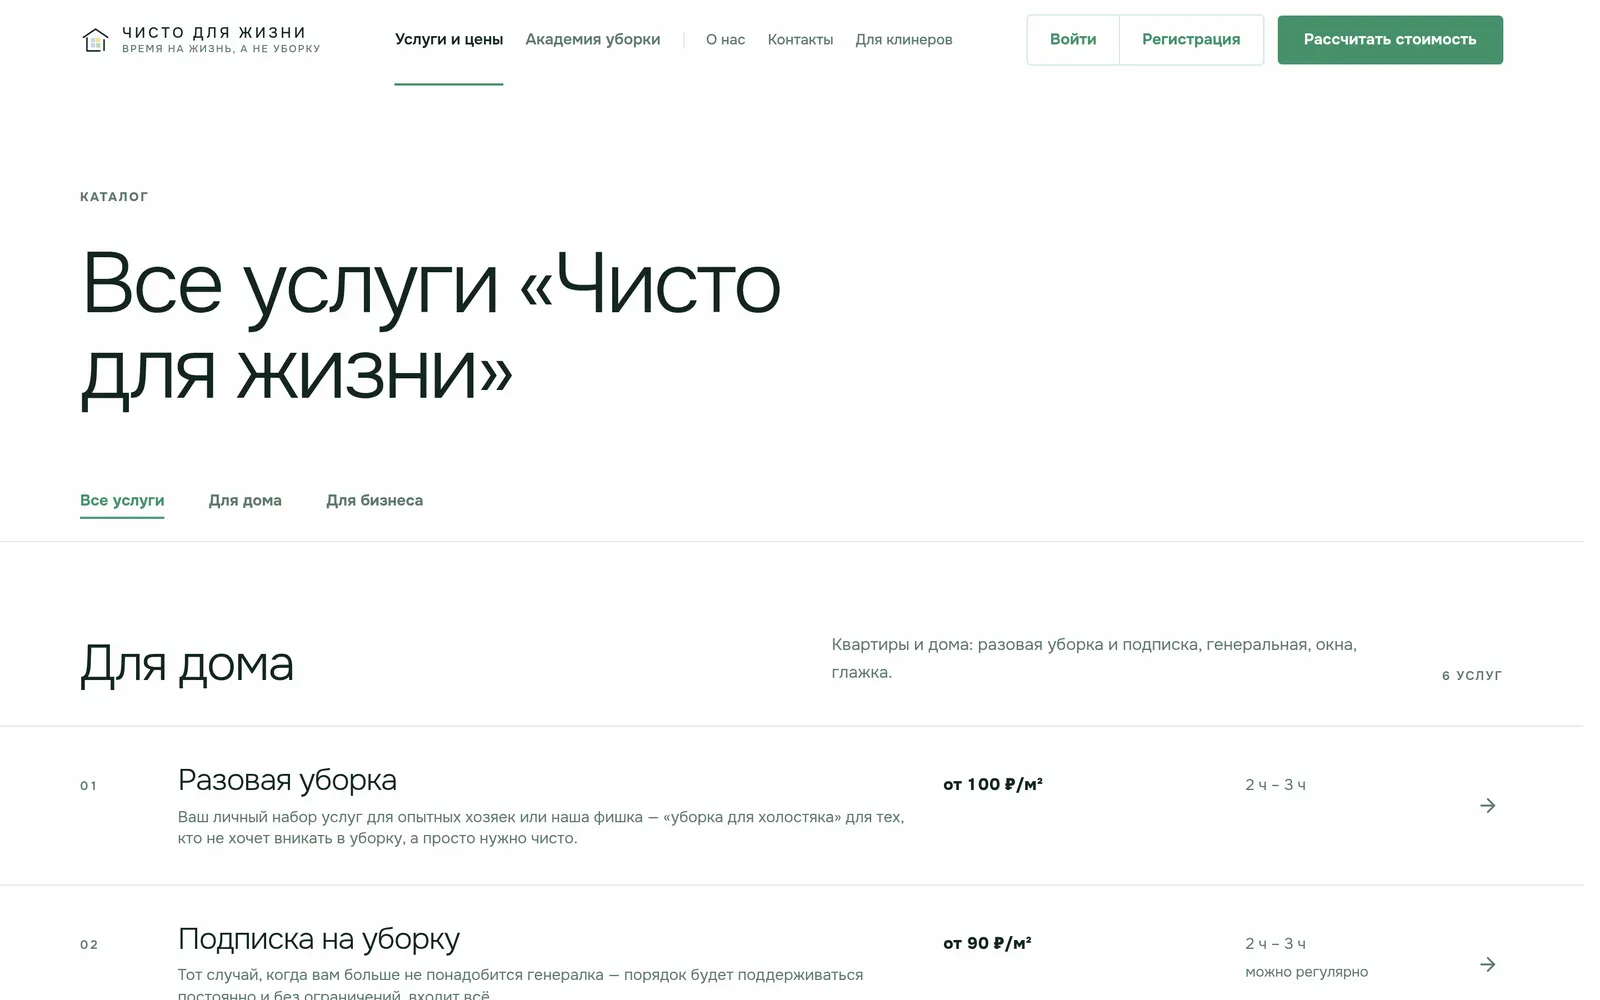1600x1000 pixels.
Task: Click the КАТАЛОГ label
Action: [x=114, y=197]
